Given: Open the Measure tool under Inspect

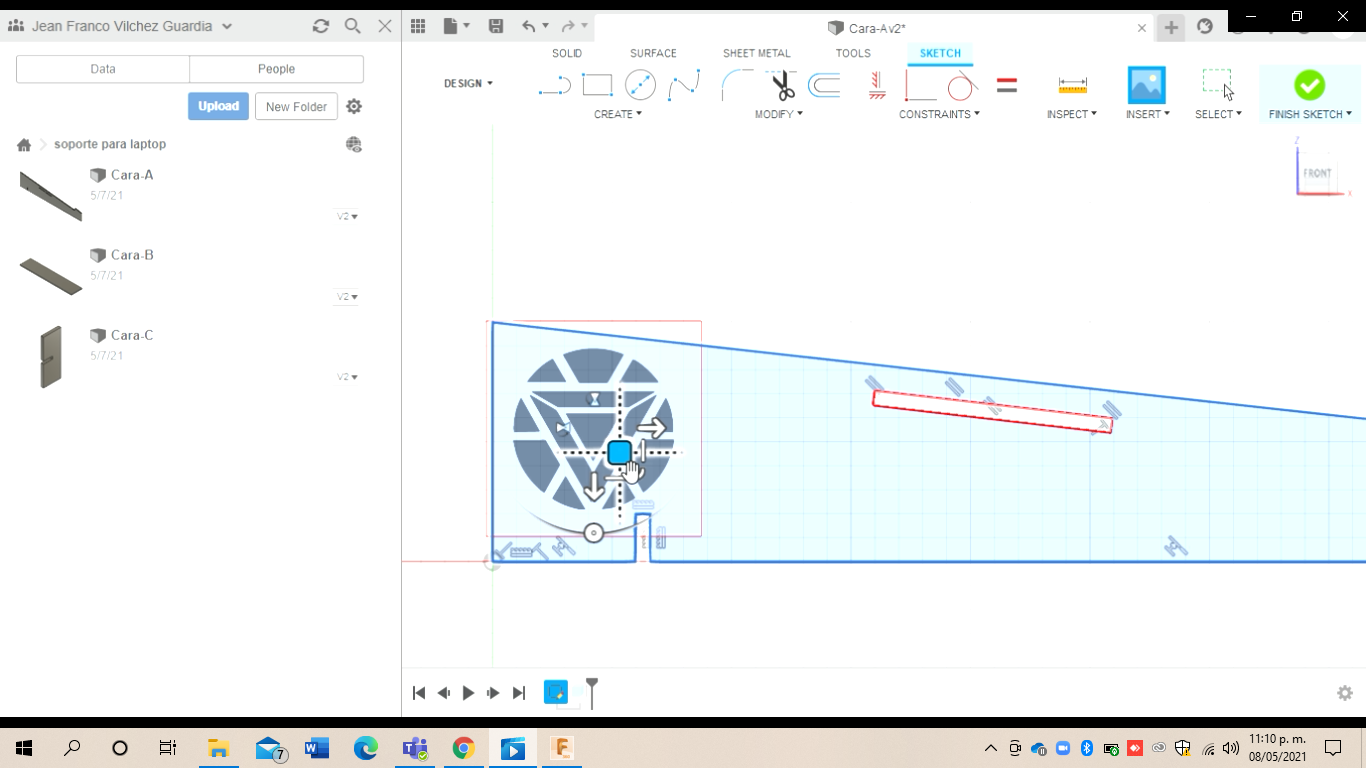Looking at the screenshot, I should pyautogui.click(x=1072, y=86).
